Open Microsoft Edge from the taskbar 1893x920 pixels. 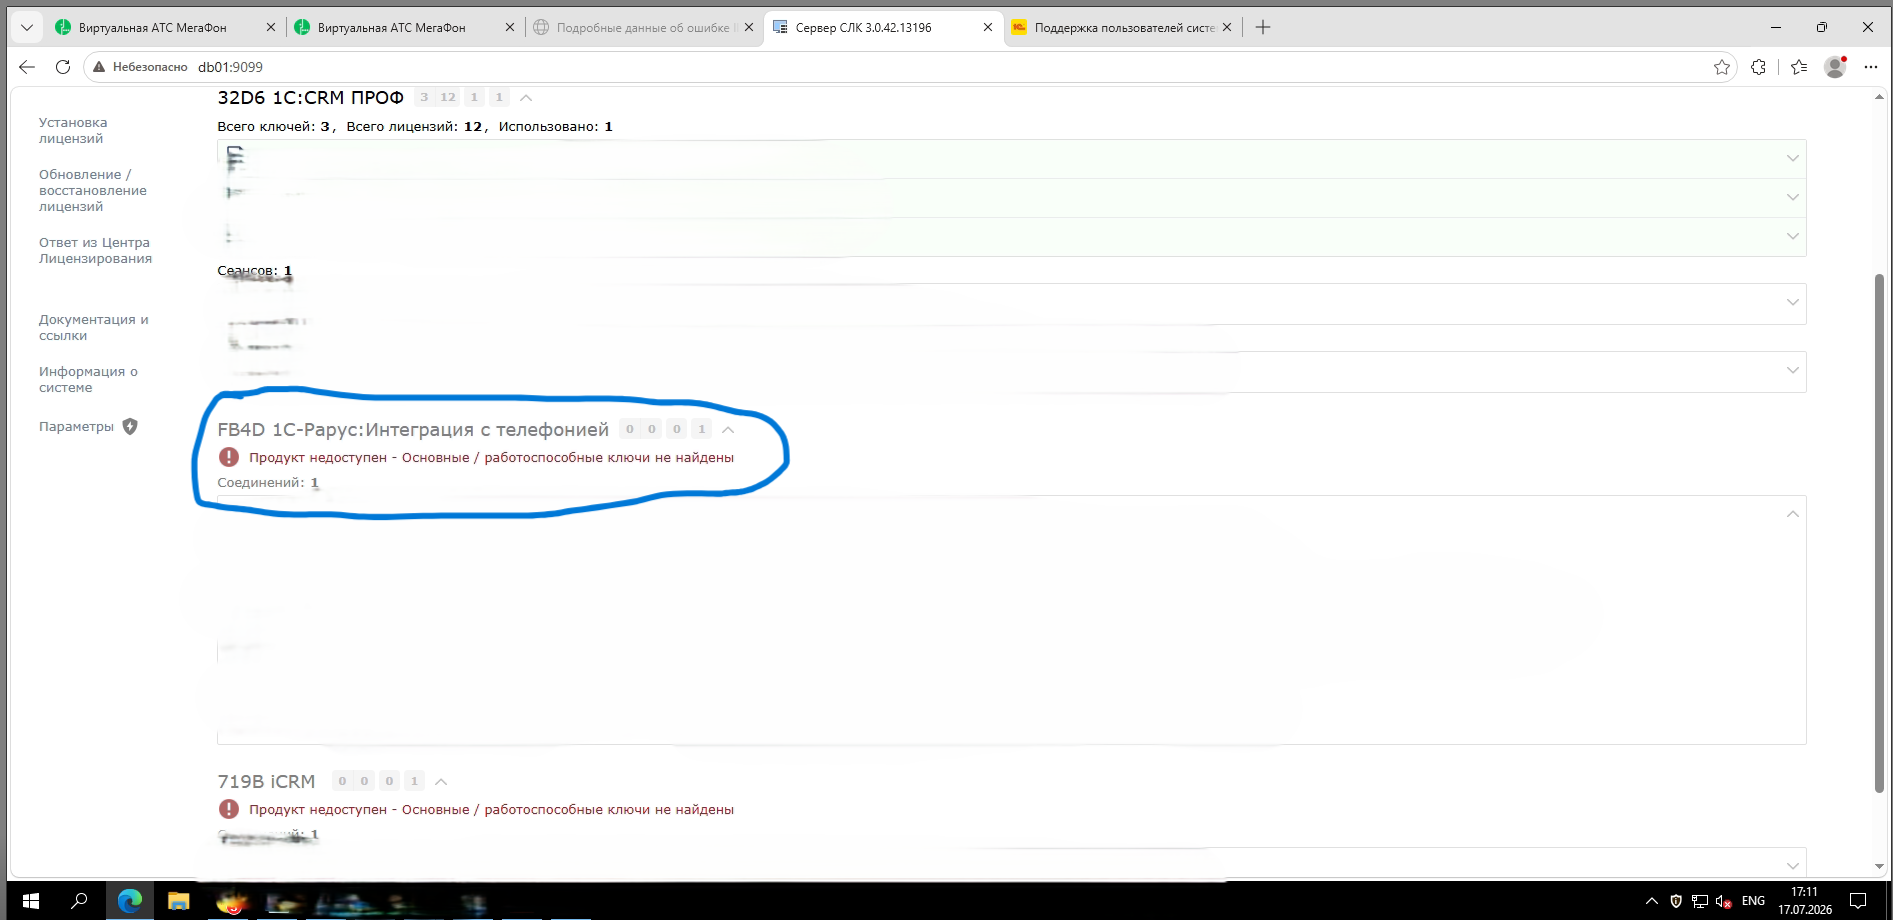(x=130, y=901)
